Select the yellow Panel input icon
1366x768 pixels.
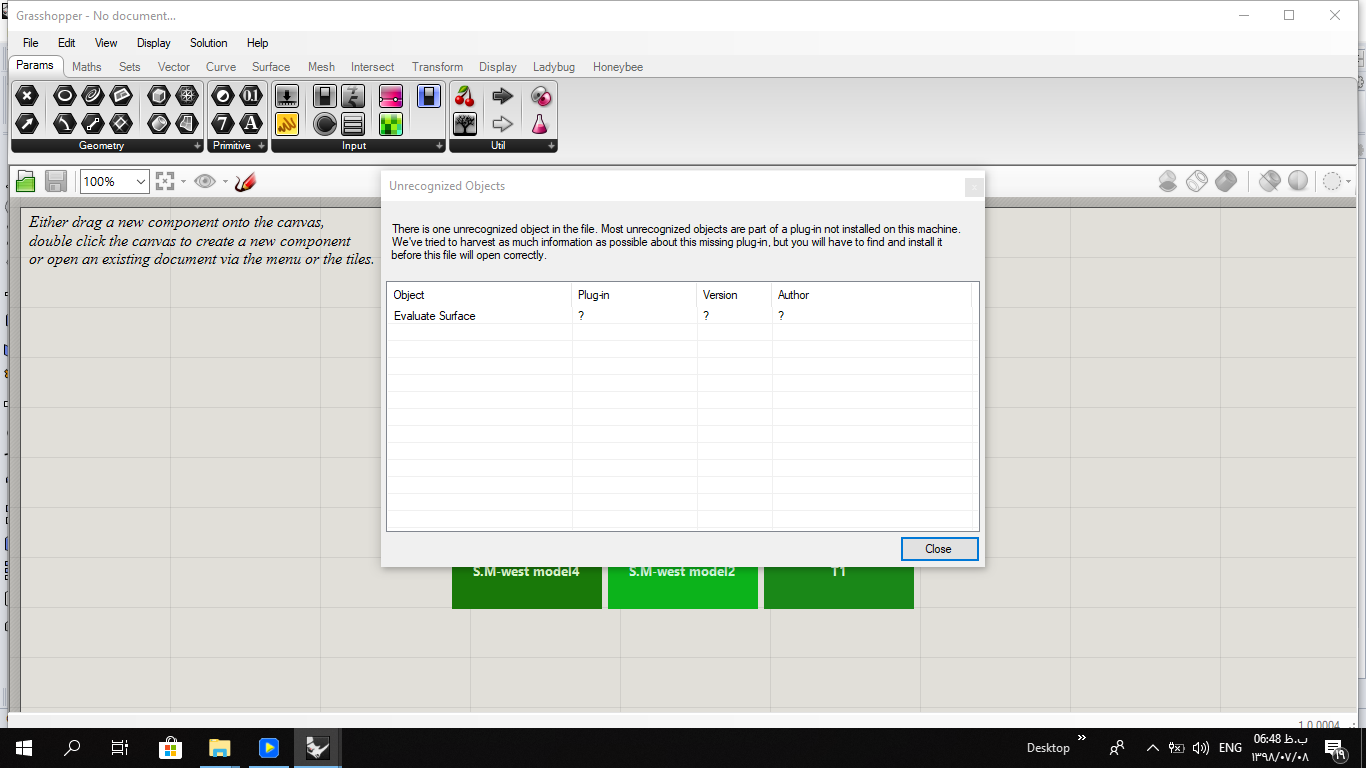click(x=287, y=123)
